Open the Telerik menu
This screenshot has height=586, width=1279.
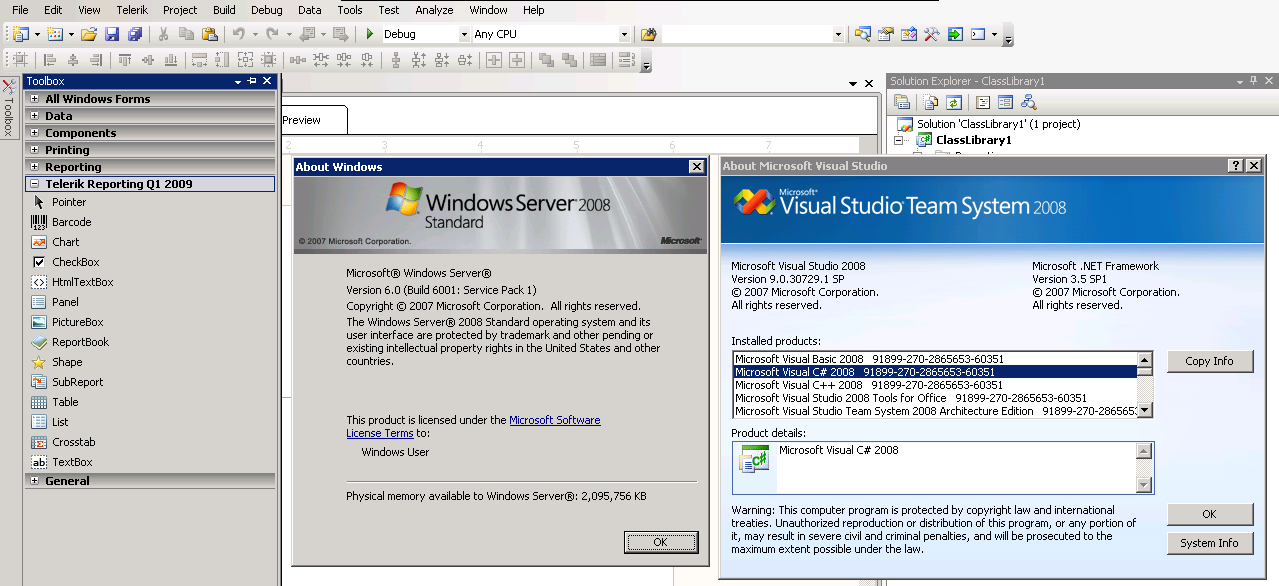[x=132, y=10]
